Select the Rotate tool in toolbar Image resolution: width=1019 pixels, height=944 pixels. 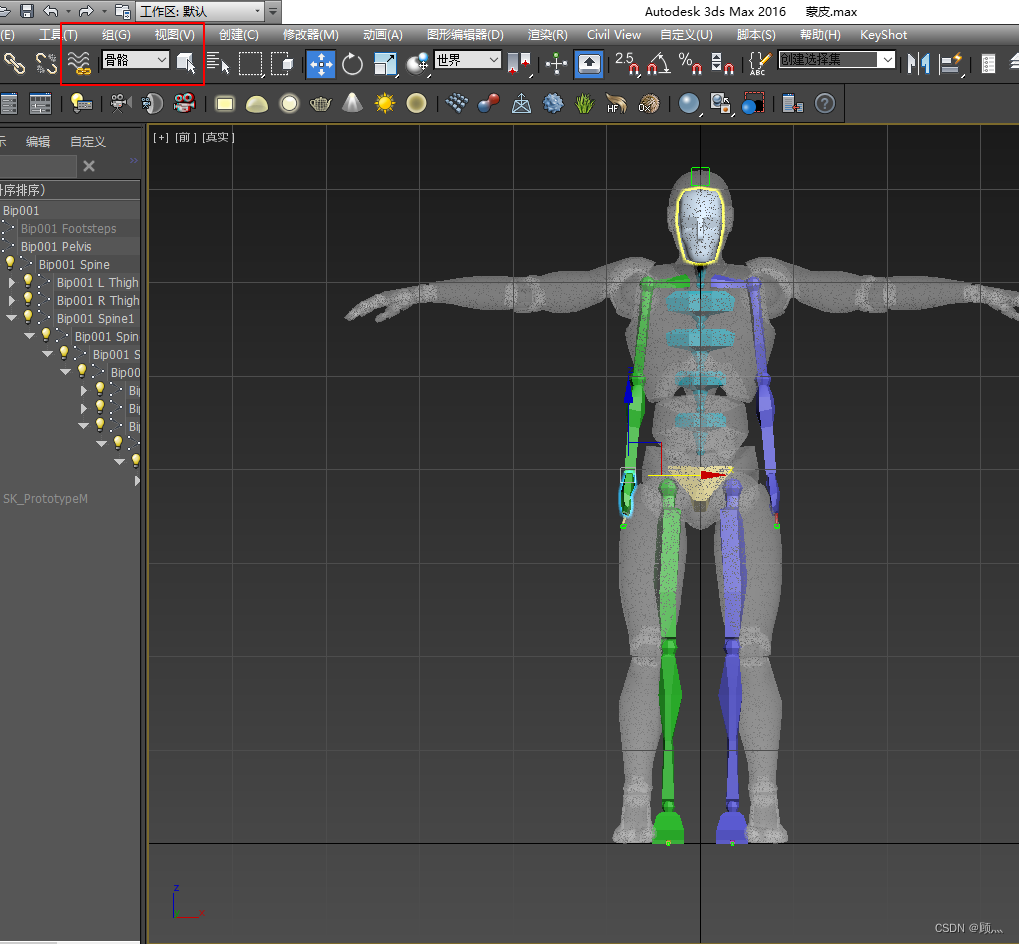353,64
